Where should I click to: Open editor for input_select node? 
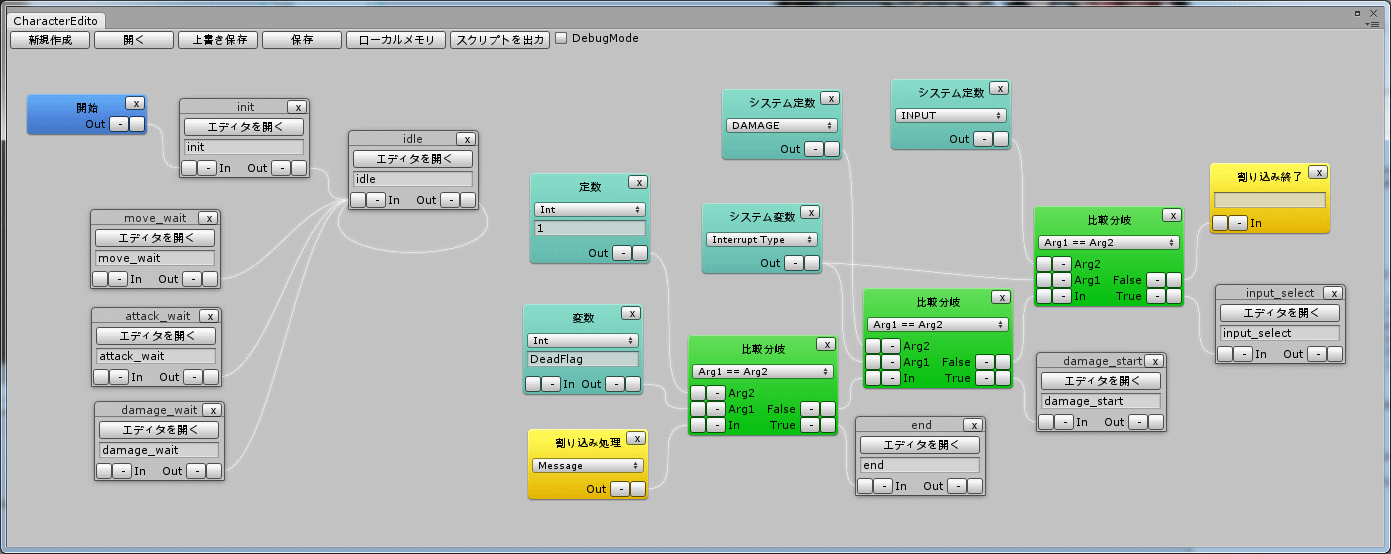coord(1280,313)
